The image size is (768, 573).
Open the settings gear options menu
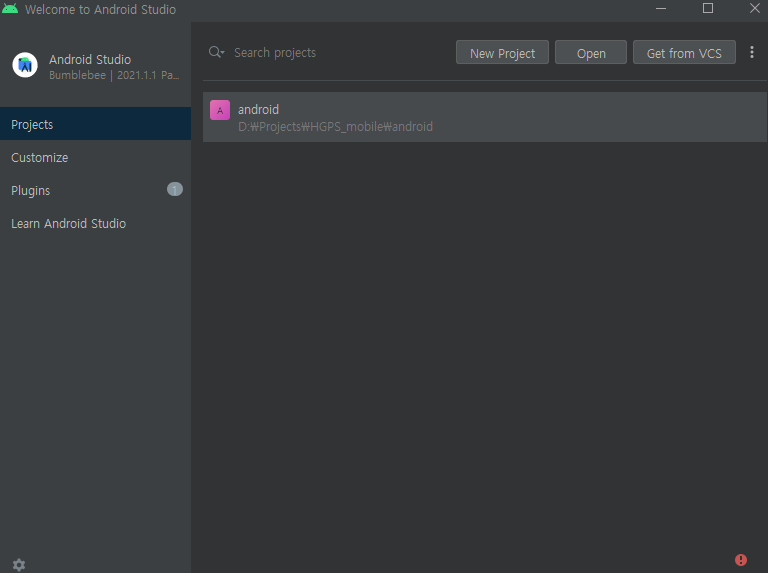pyautogui.click(x=19, y=565)
